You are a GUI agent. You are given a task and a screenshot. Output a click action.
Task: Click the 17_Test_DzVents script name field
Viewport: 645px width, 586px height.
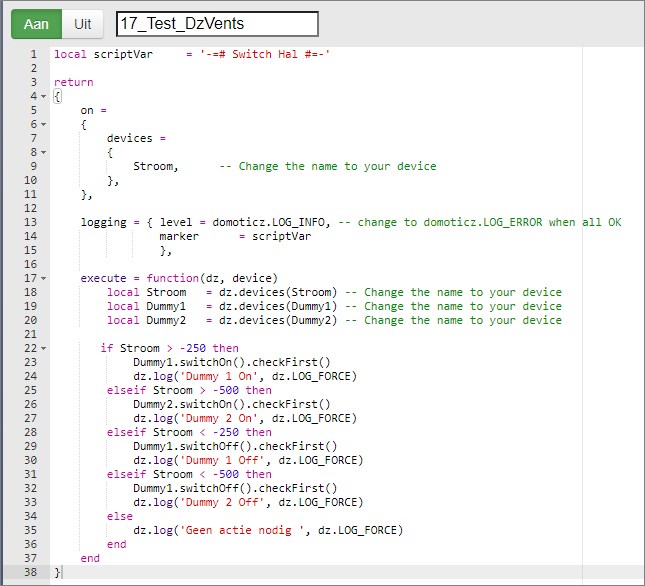tap(217, 24)
